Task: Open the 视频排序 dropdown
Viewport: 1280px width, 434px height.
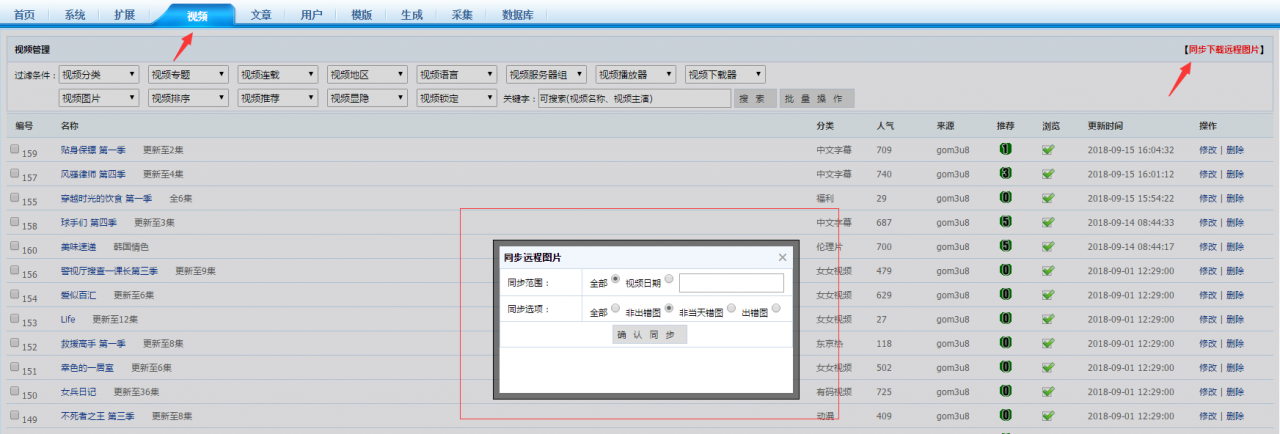Action: click(188, 98)
